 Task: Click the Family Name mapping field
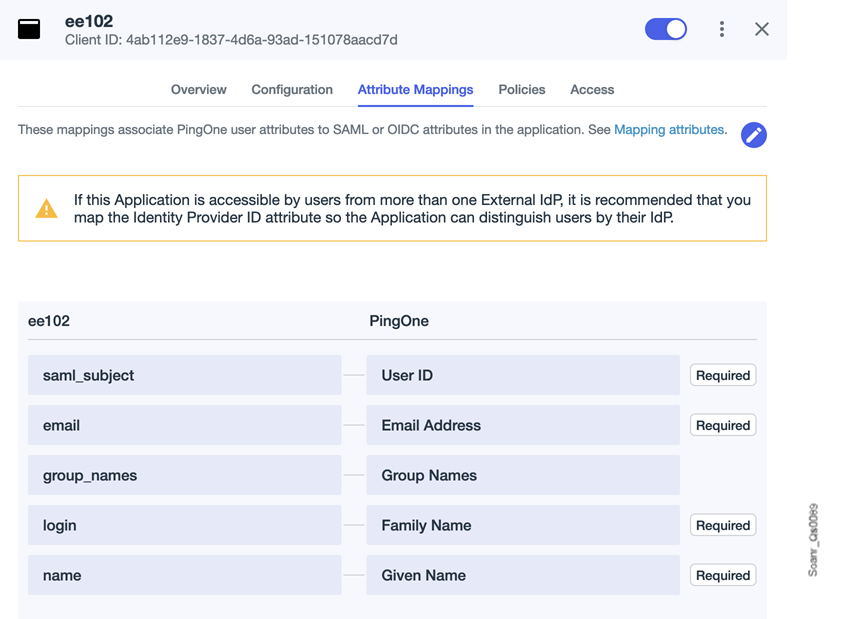[522, 525]
